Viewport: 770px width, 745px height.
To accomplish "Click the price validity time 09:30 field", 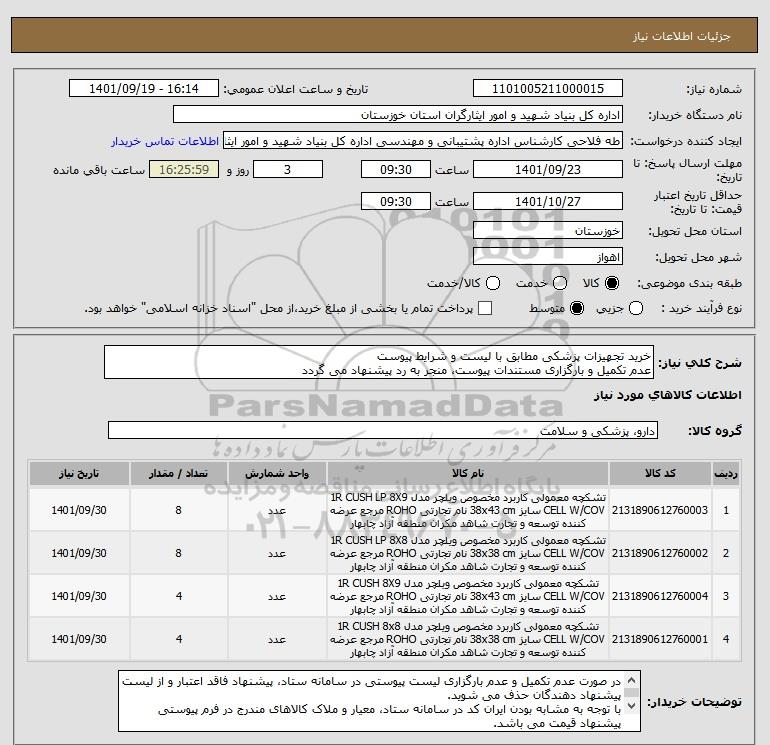I will (x=396, y=201).
